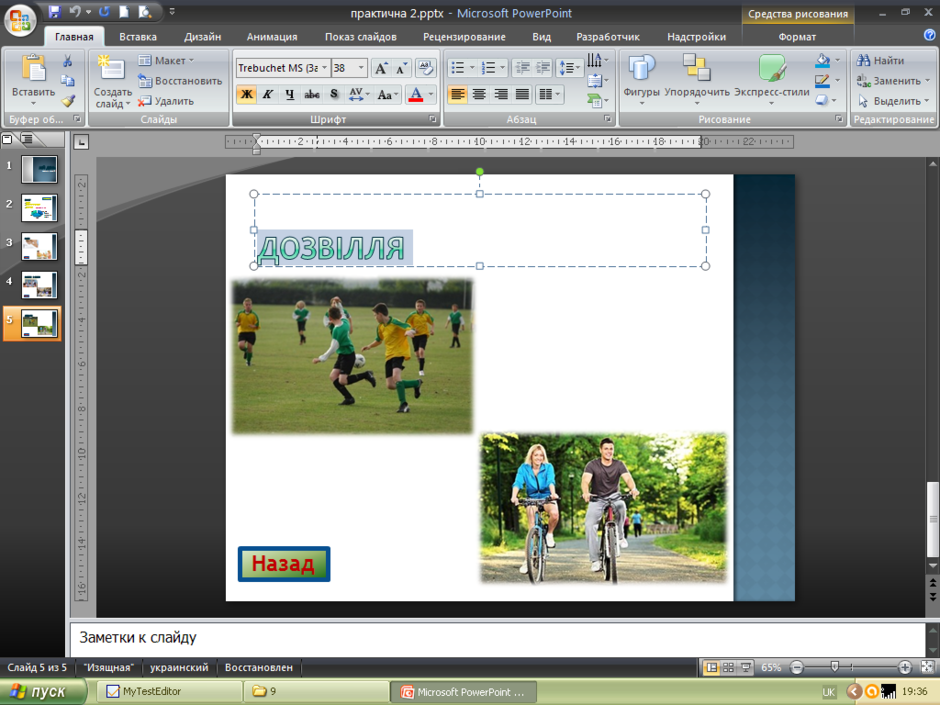The height and width of the screenshot is (705, 940).
Task: Start slide show from status bar icon
Action: click(746, 667)
